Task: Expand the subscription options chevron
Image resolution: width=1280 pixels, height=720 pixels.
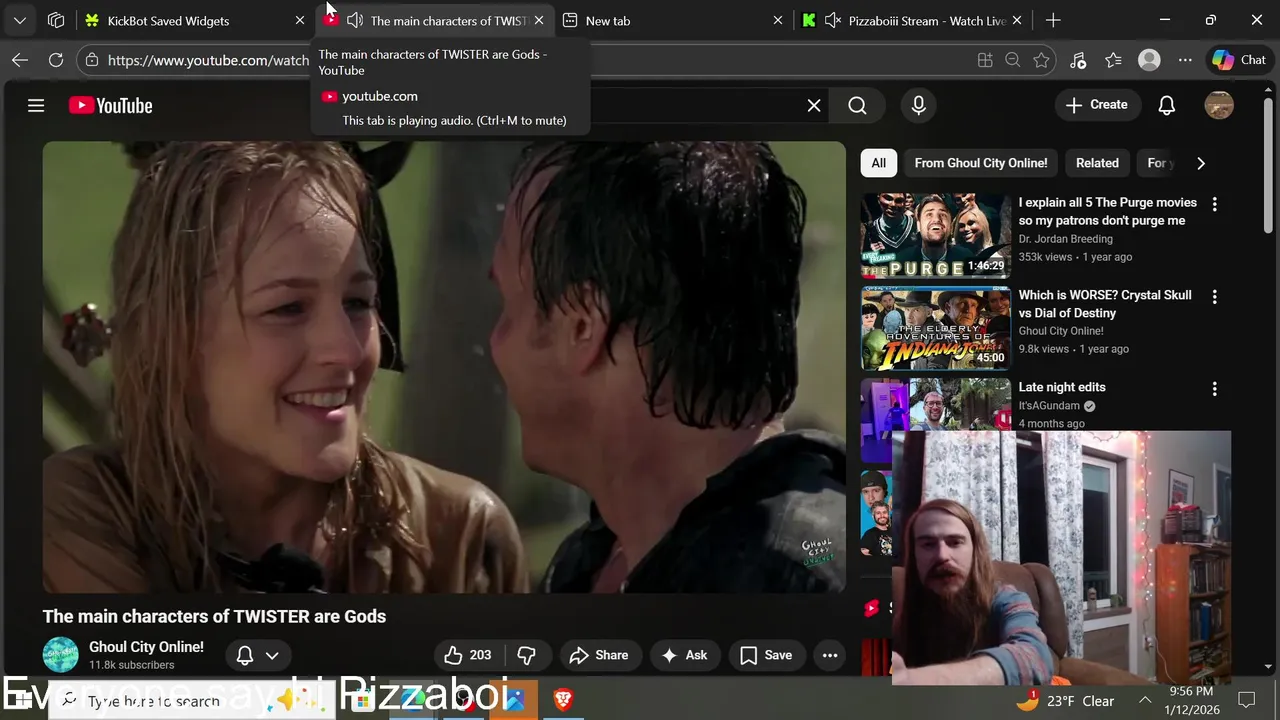Action: coord(272,655)
